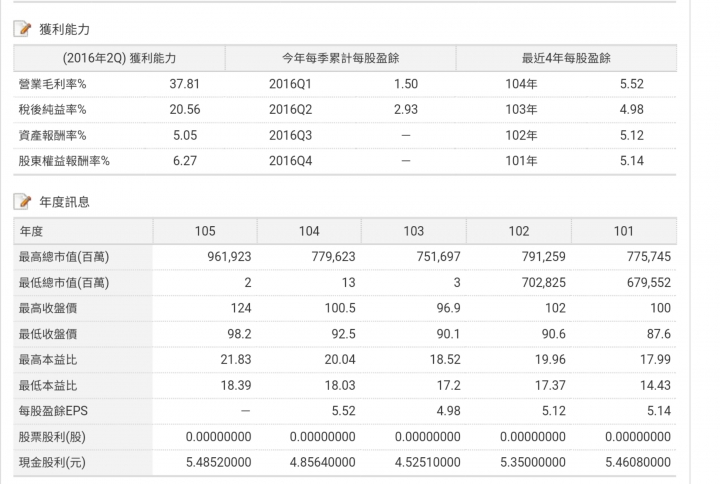This screenshot has height=484, width=720.
Task: Click the 105 year column header
Action: [x=205, y=231]
